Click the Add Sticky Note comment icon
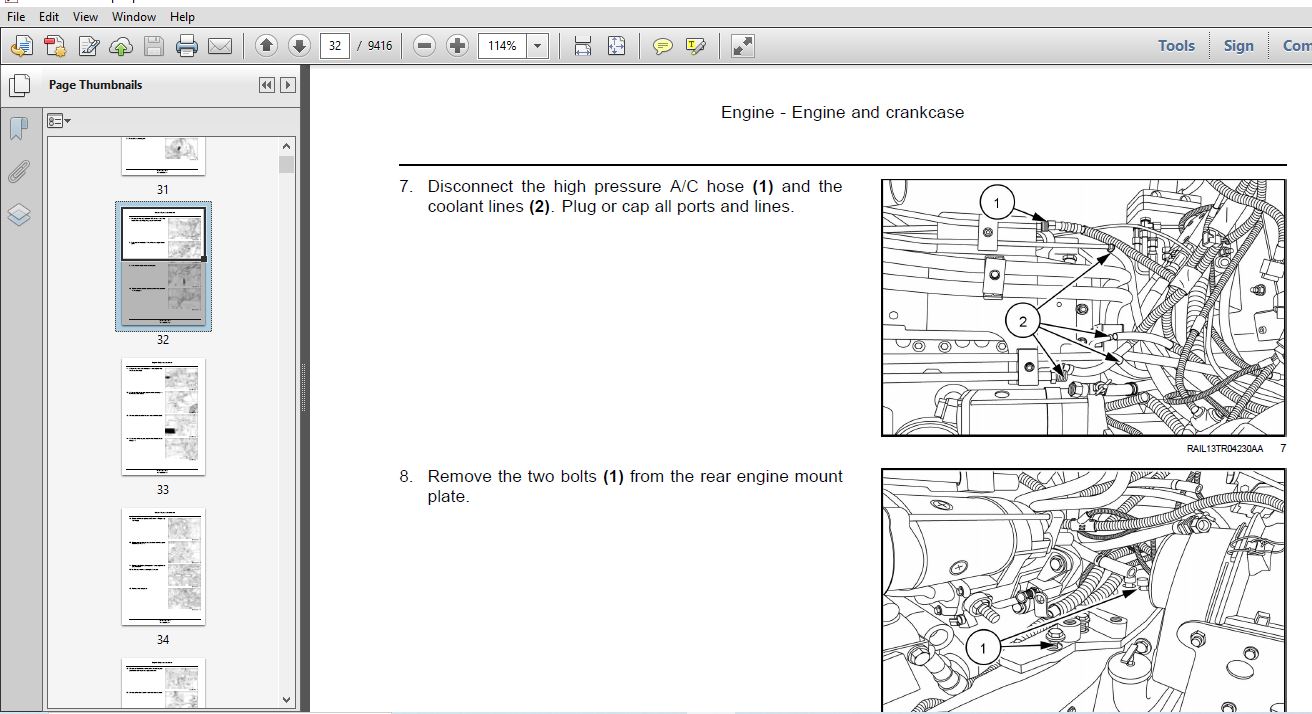 tap(662, 45)
